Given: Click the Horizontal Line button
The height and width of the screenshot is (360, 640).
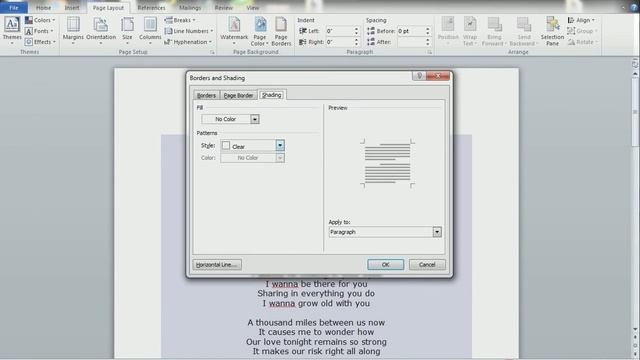Looking at the screenshot, I should click(217, 264).
